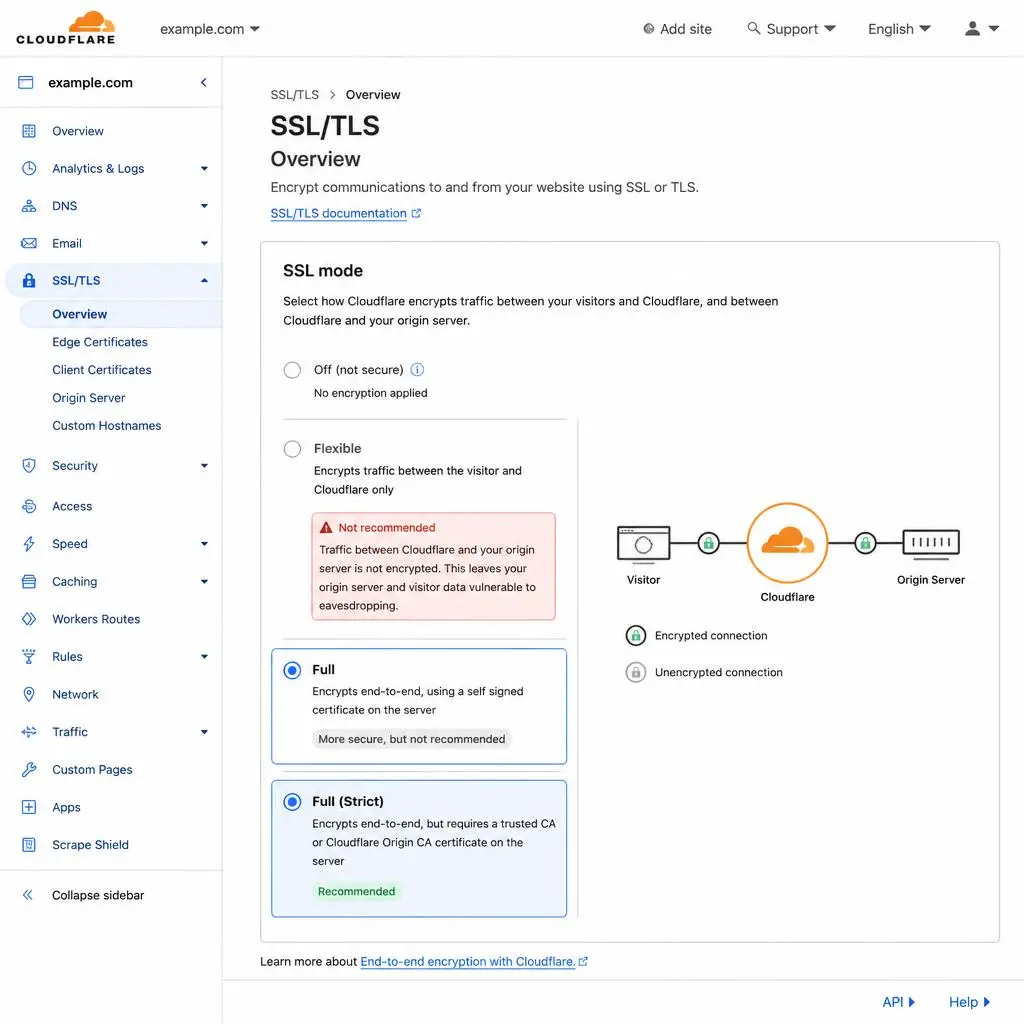This screenshot has width=1024, height=1024.
Task: Collapse the SSL/TLS section arrow
Action: pyautogui.click(x=204, y=281)
